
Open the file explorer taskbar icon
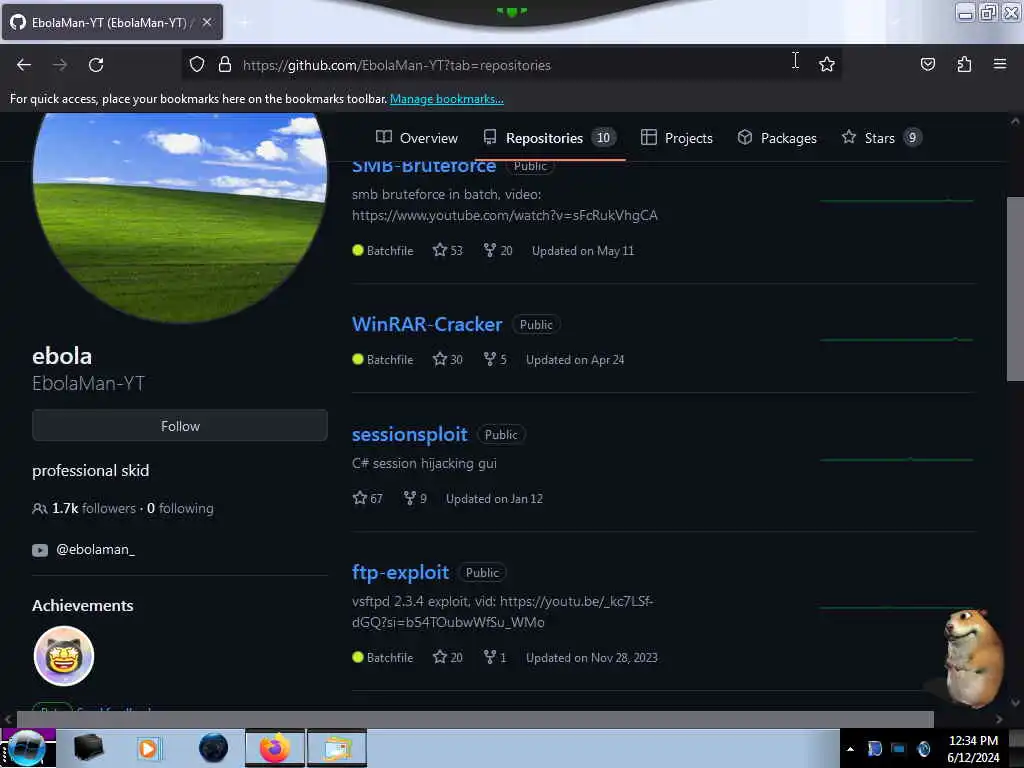(x=337, y=748)
